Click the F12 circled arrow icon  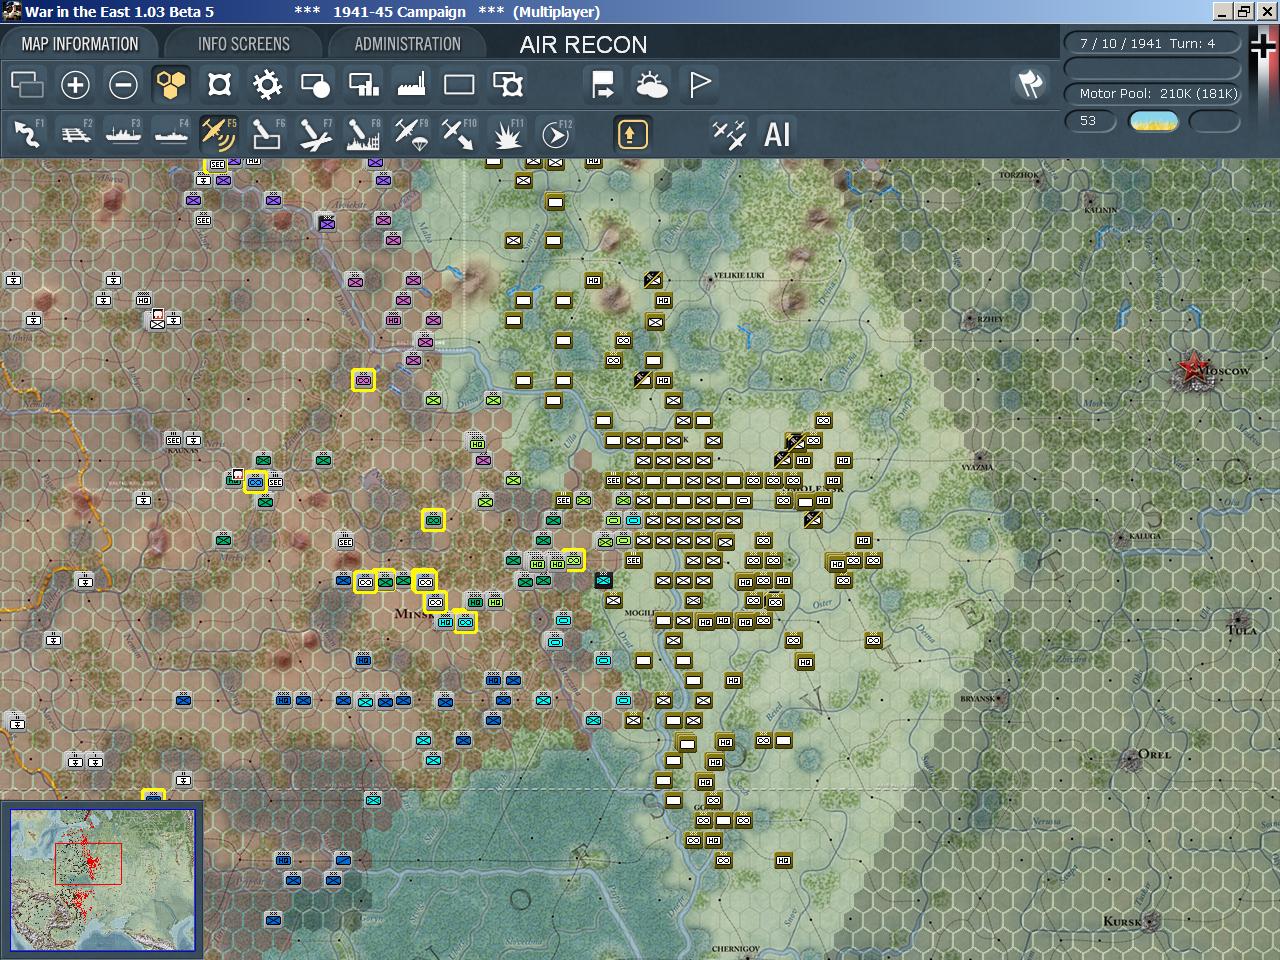555,134
